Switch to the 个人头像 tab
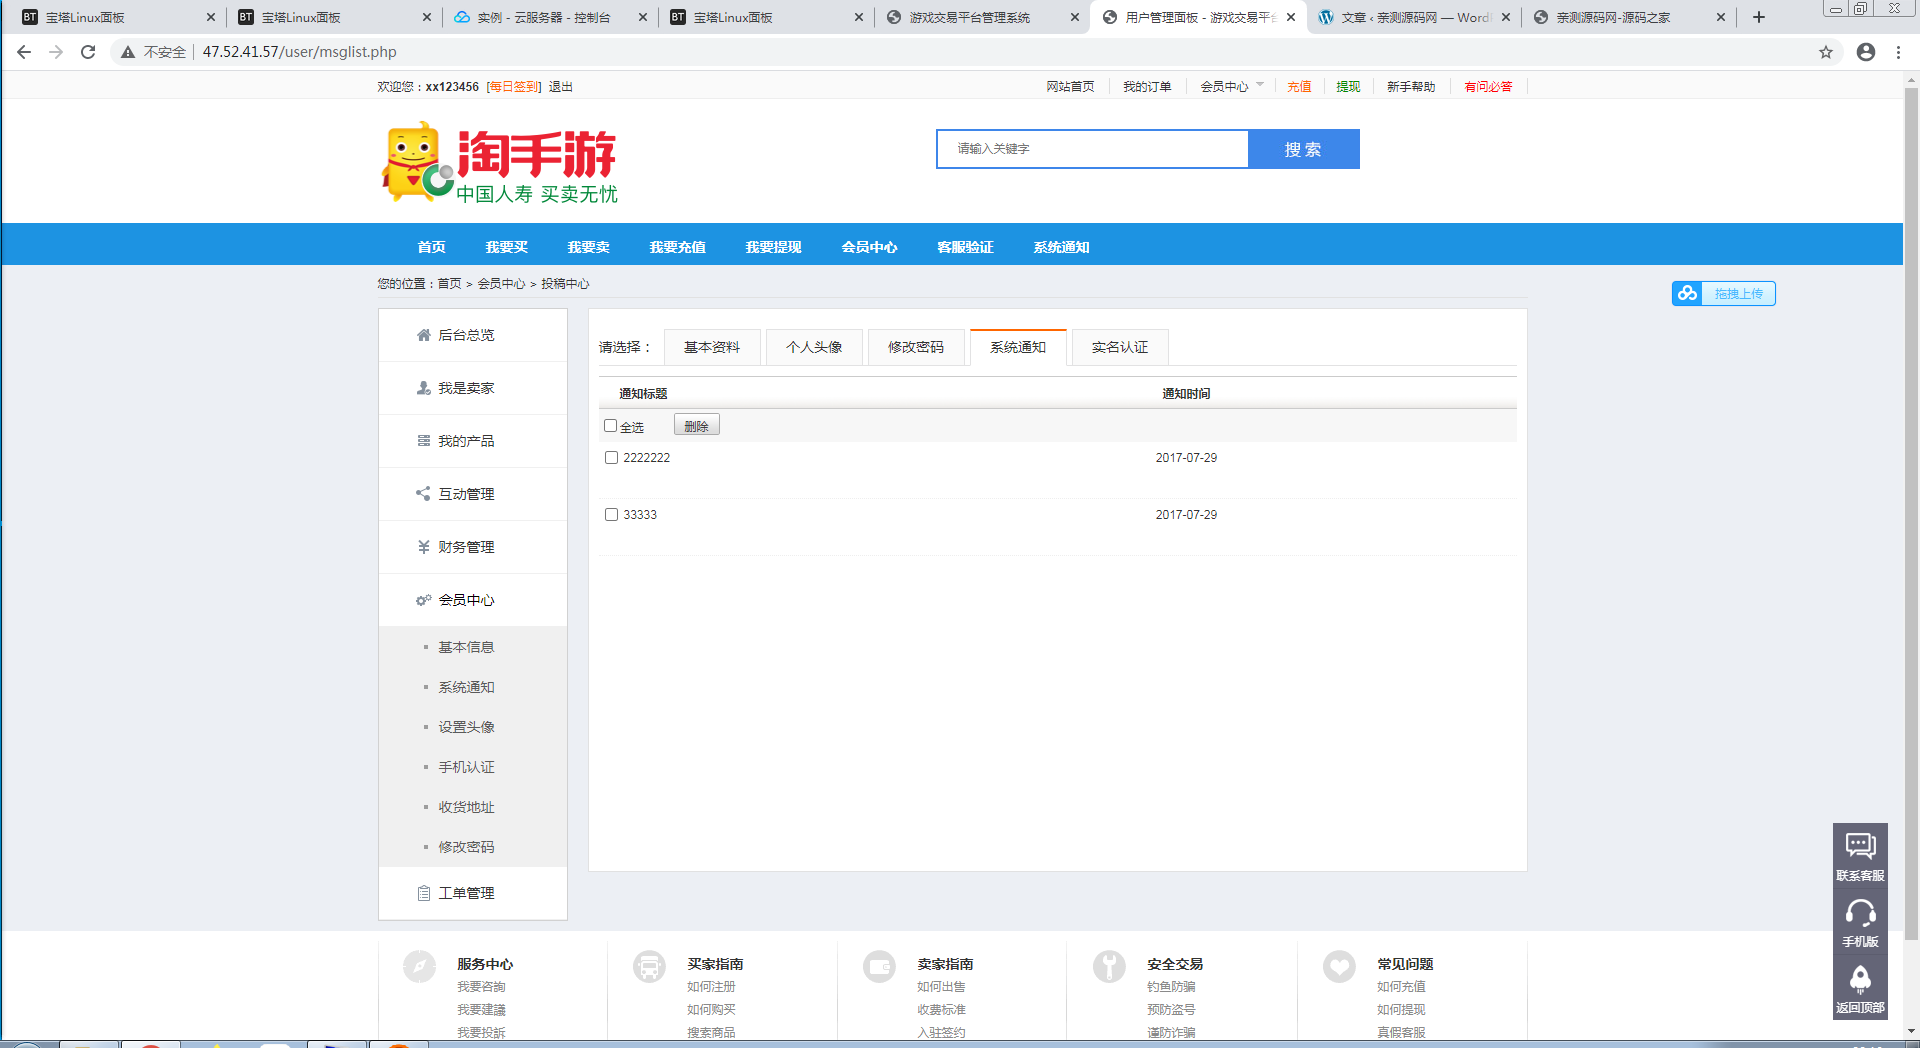 tap(814, 347)
